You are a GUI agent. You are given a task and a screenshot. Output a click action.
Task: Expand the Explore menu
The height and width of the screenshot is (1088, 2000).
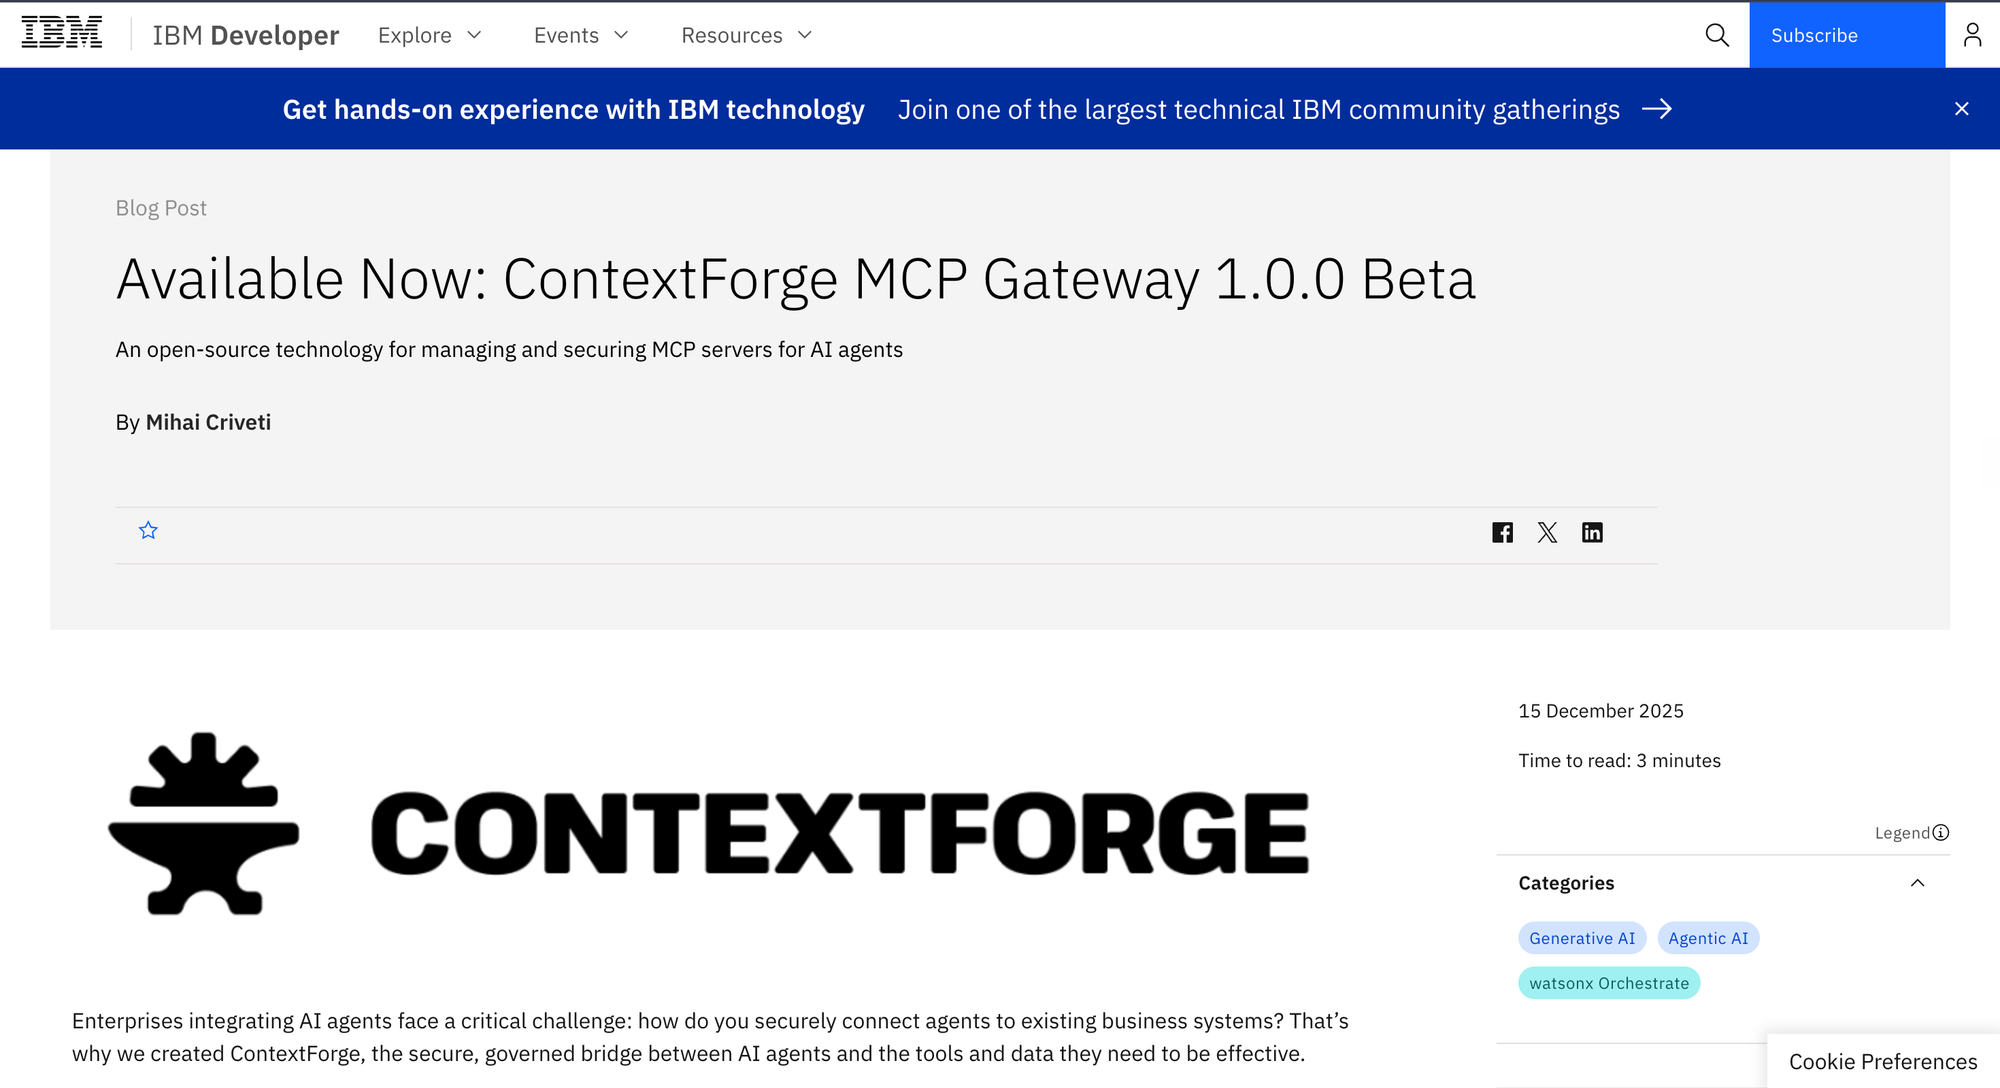(x=430, y=35)
